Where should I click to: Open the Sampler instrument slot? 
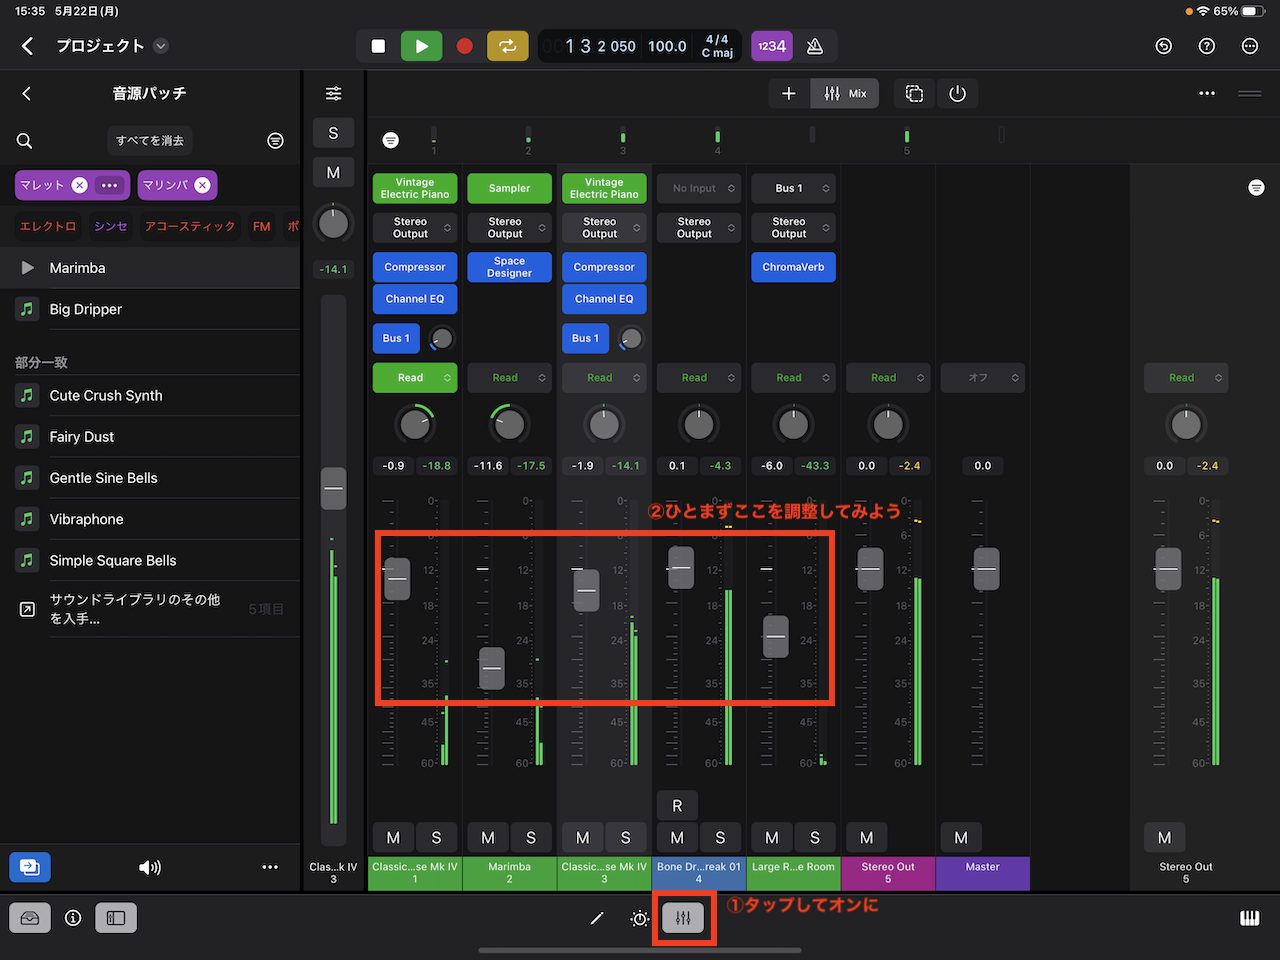[509, 188]
